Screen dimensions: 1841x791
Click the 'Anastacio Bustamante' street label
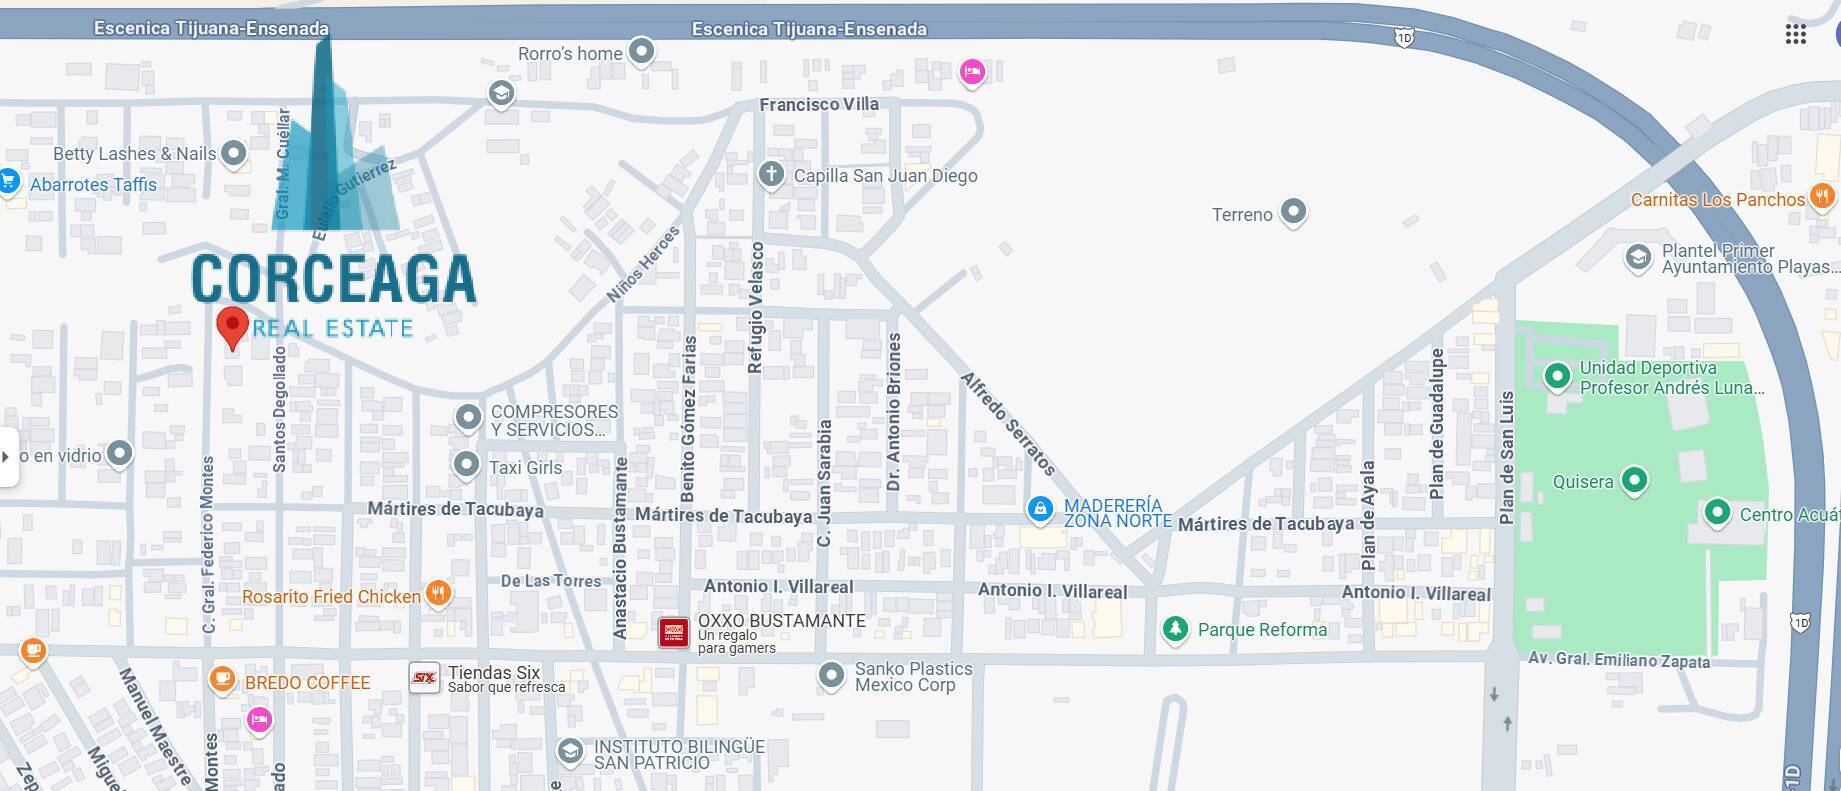620,548
